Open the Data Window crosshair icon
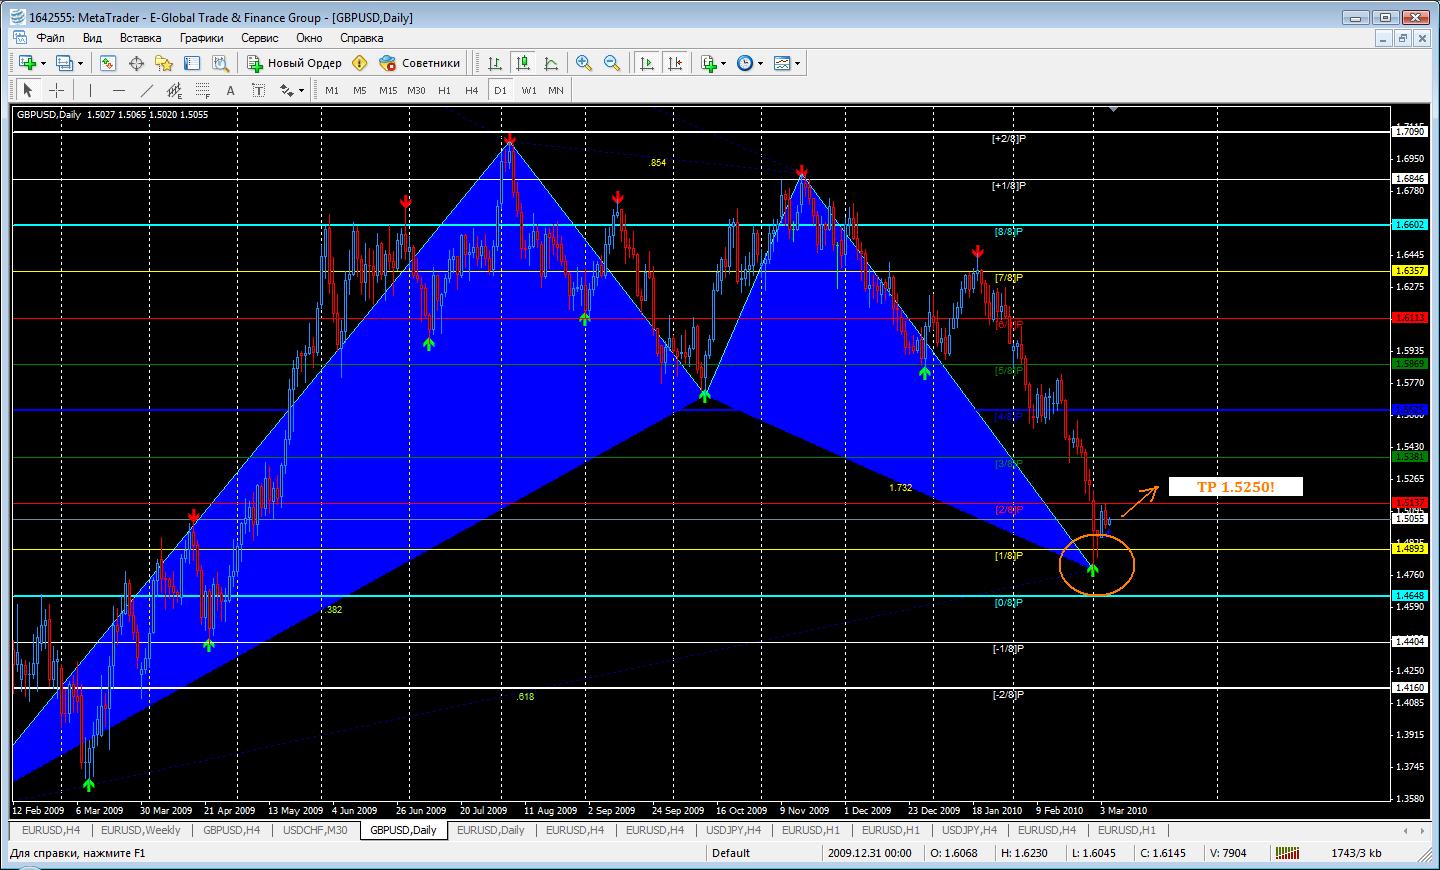The image size is (1440, 870). coord(136,63)
